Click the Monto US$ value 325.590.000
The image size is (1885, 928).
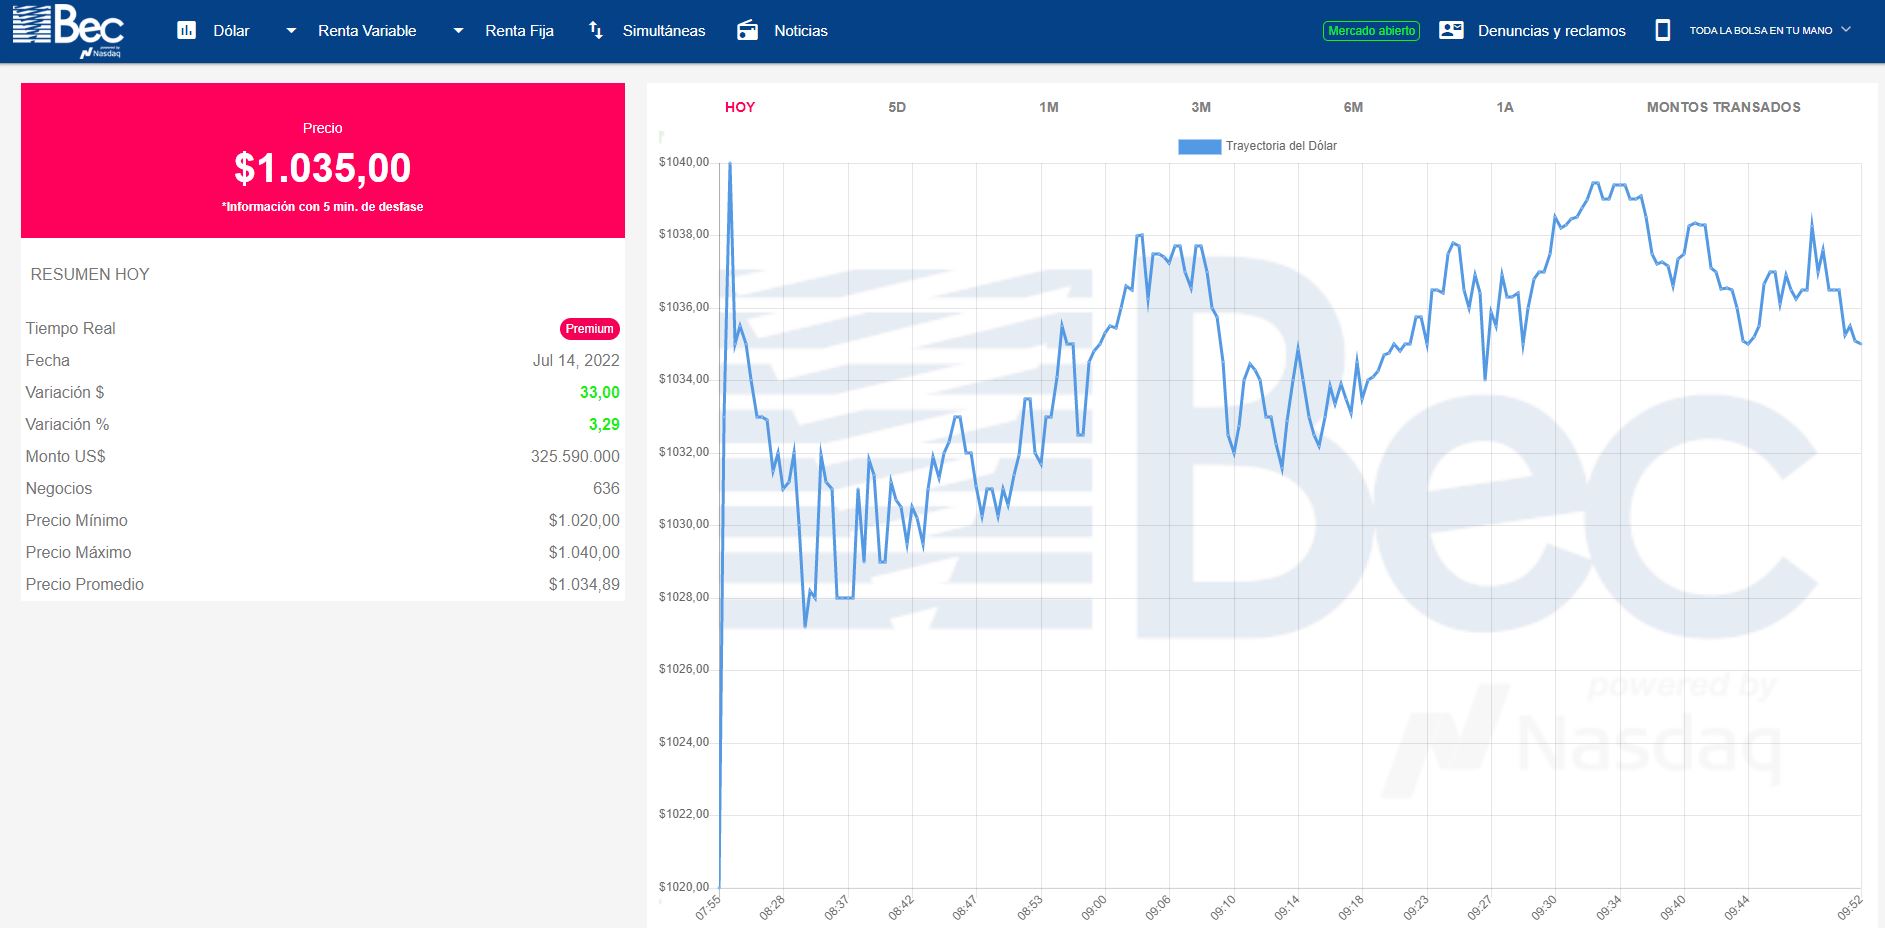pyautogui.click(x=575, y=456)
